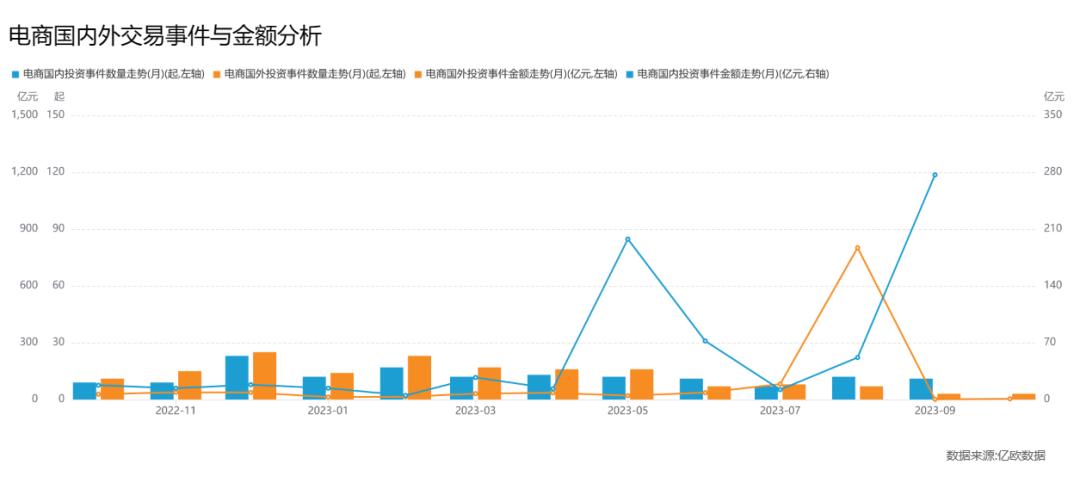Select the blue line point at 2023-08
Viewport: 1080px width, 477px height.
click(x=857, y=357)
